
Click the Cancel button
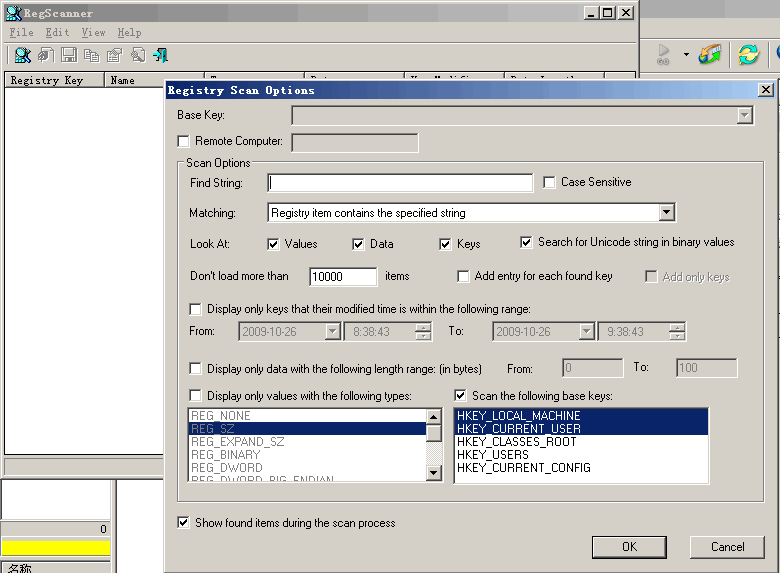[727, 547]
